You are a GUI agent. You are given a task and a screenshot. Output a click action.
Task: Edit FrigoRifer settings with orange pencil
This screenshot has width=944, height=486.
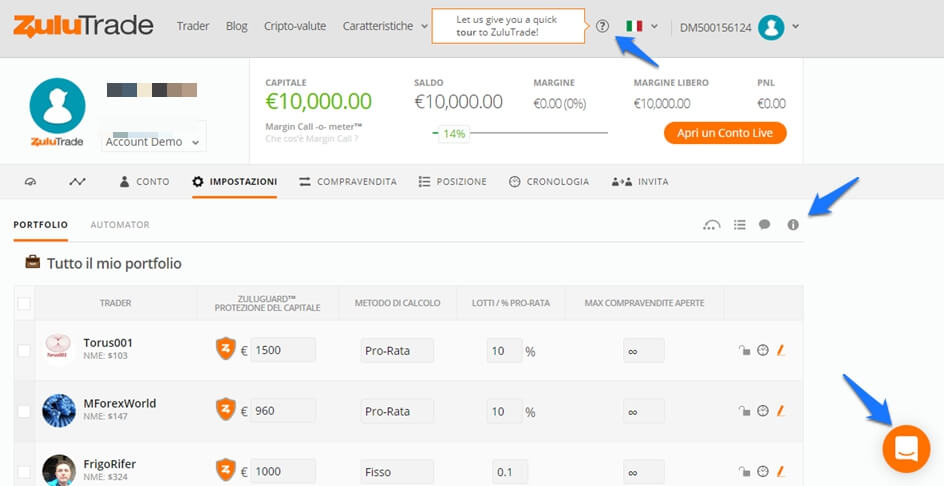pyautogui.click(x=781, y=472)
